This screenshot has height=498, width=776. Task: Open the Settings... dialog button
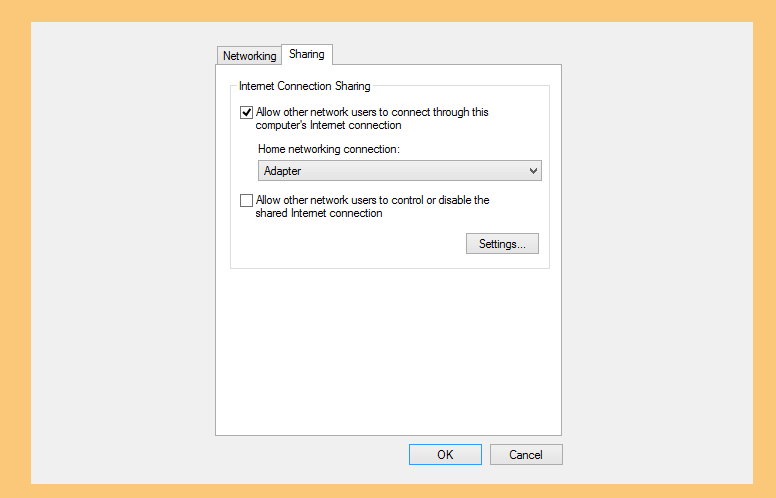point(502,244)
